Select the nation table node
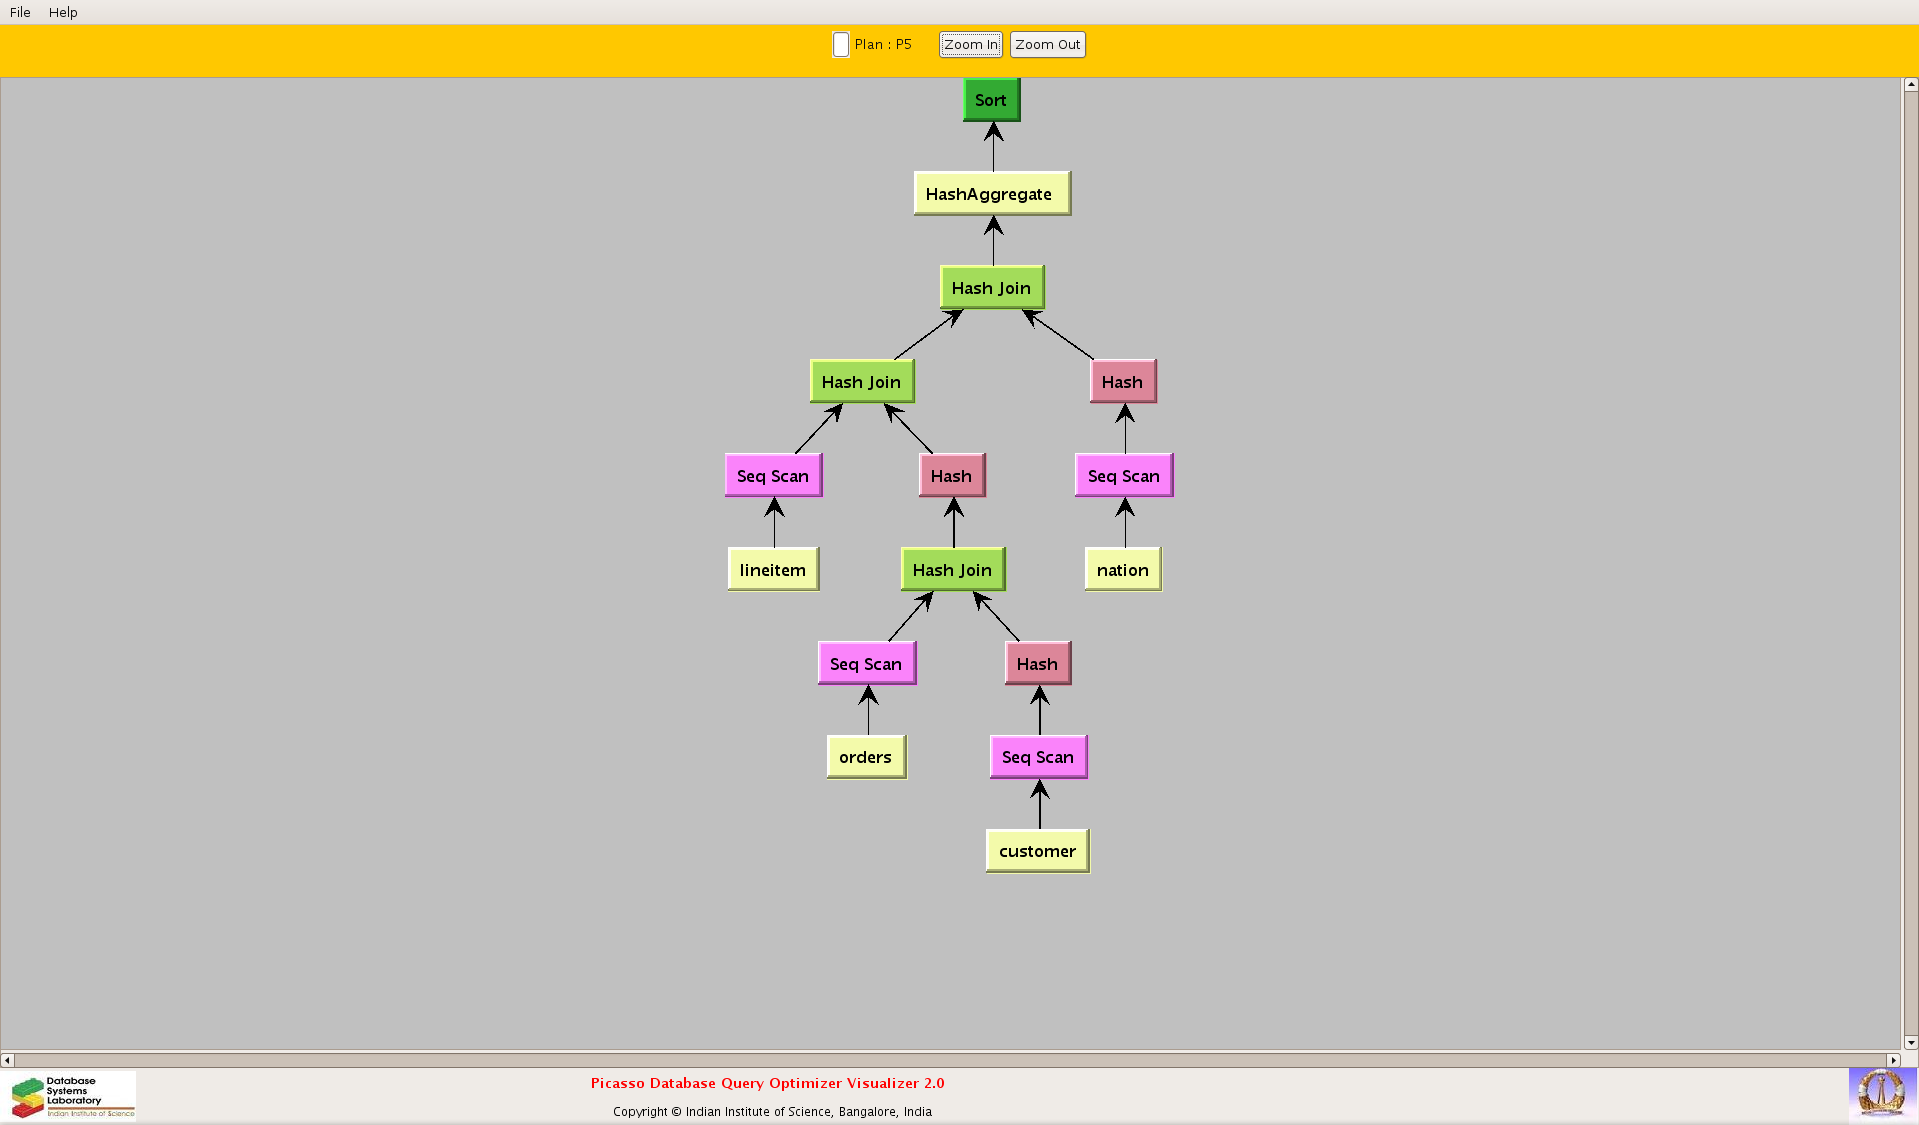 1123,570
